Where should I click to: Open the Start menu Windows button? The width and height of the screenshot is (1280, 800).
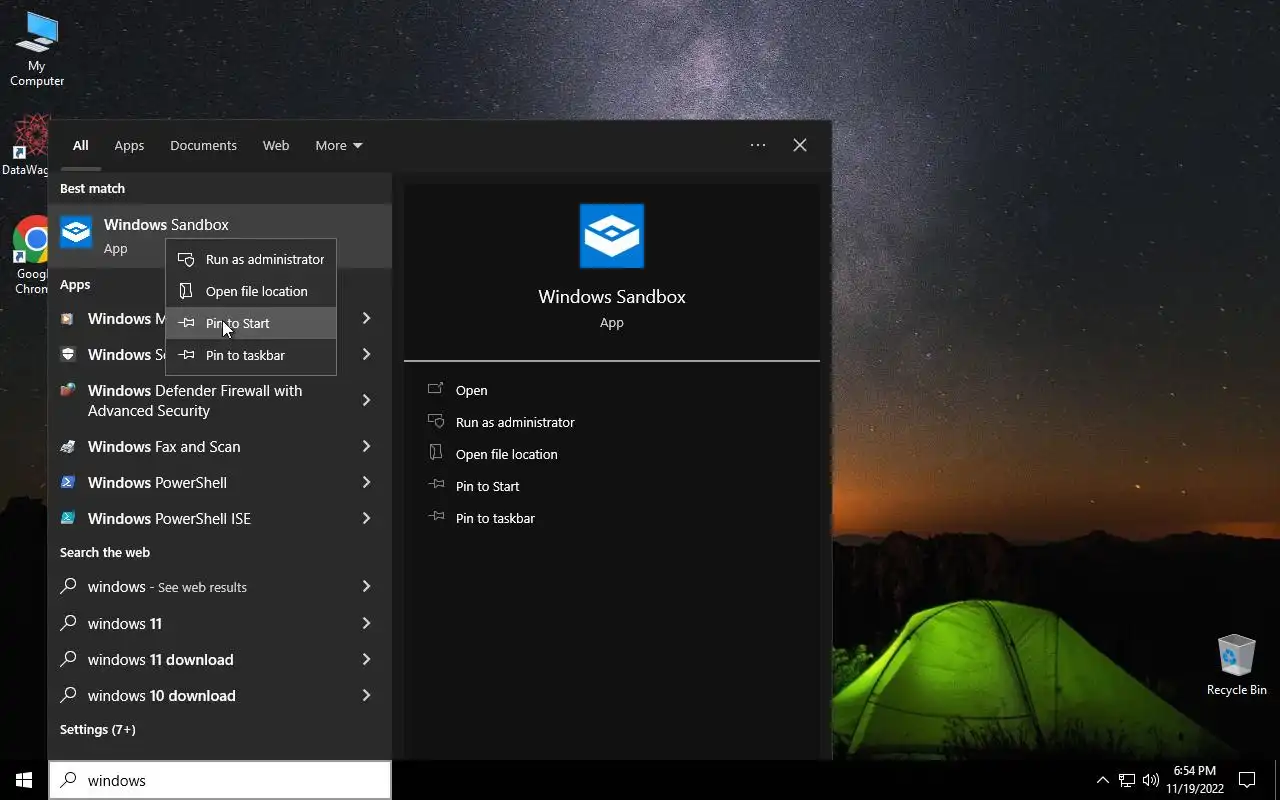[x=24, y=780]
